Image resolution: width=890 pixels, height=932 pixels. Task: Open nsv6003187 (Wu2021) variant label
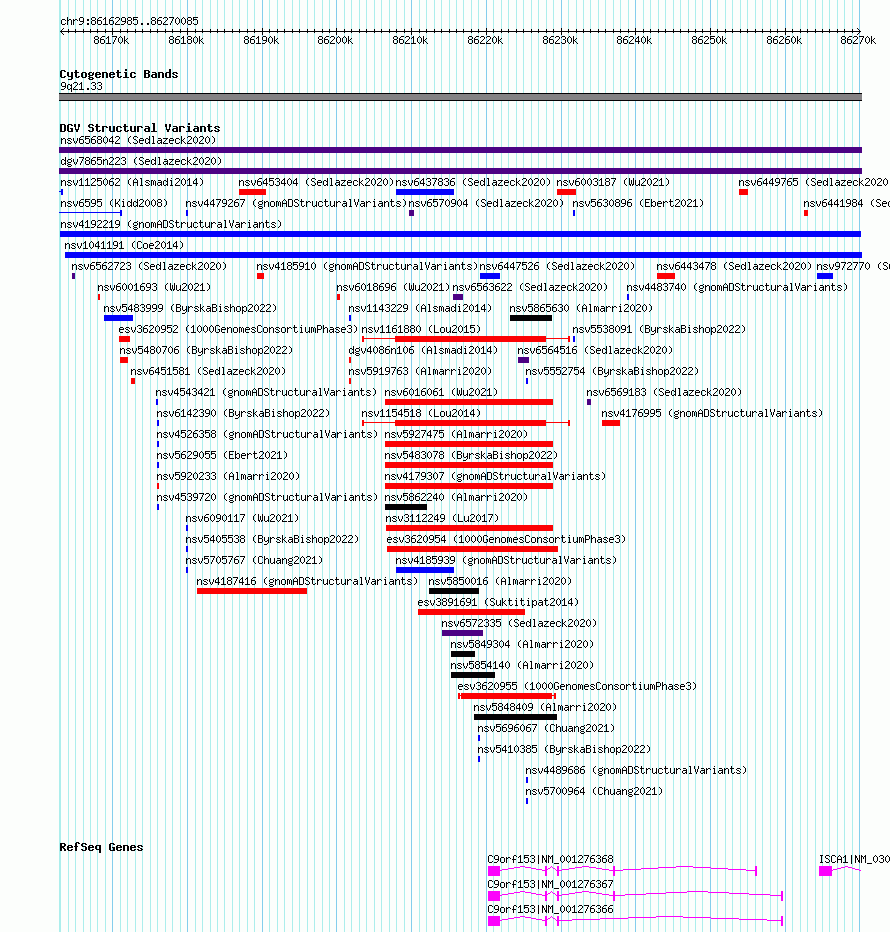(613, 182)
